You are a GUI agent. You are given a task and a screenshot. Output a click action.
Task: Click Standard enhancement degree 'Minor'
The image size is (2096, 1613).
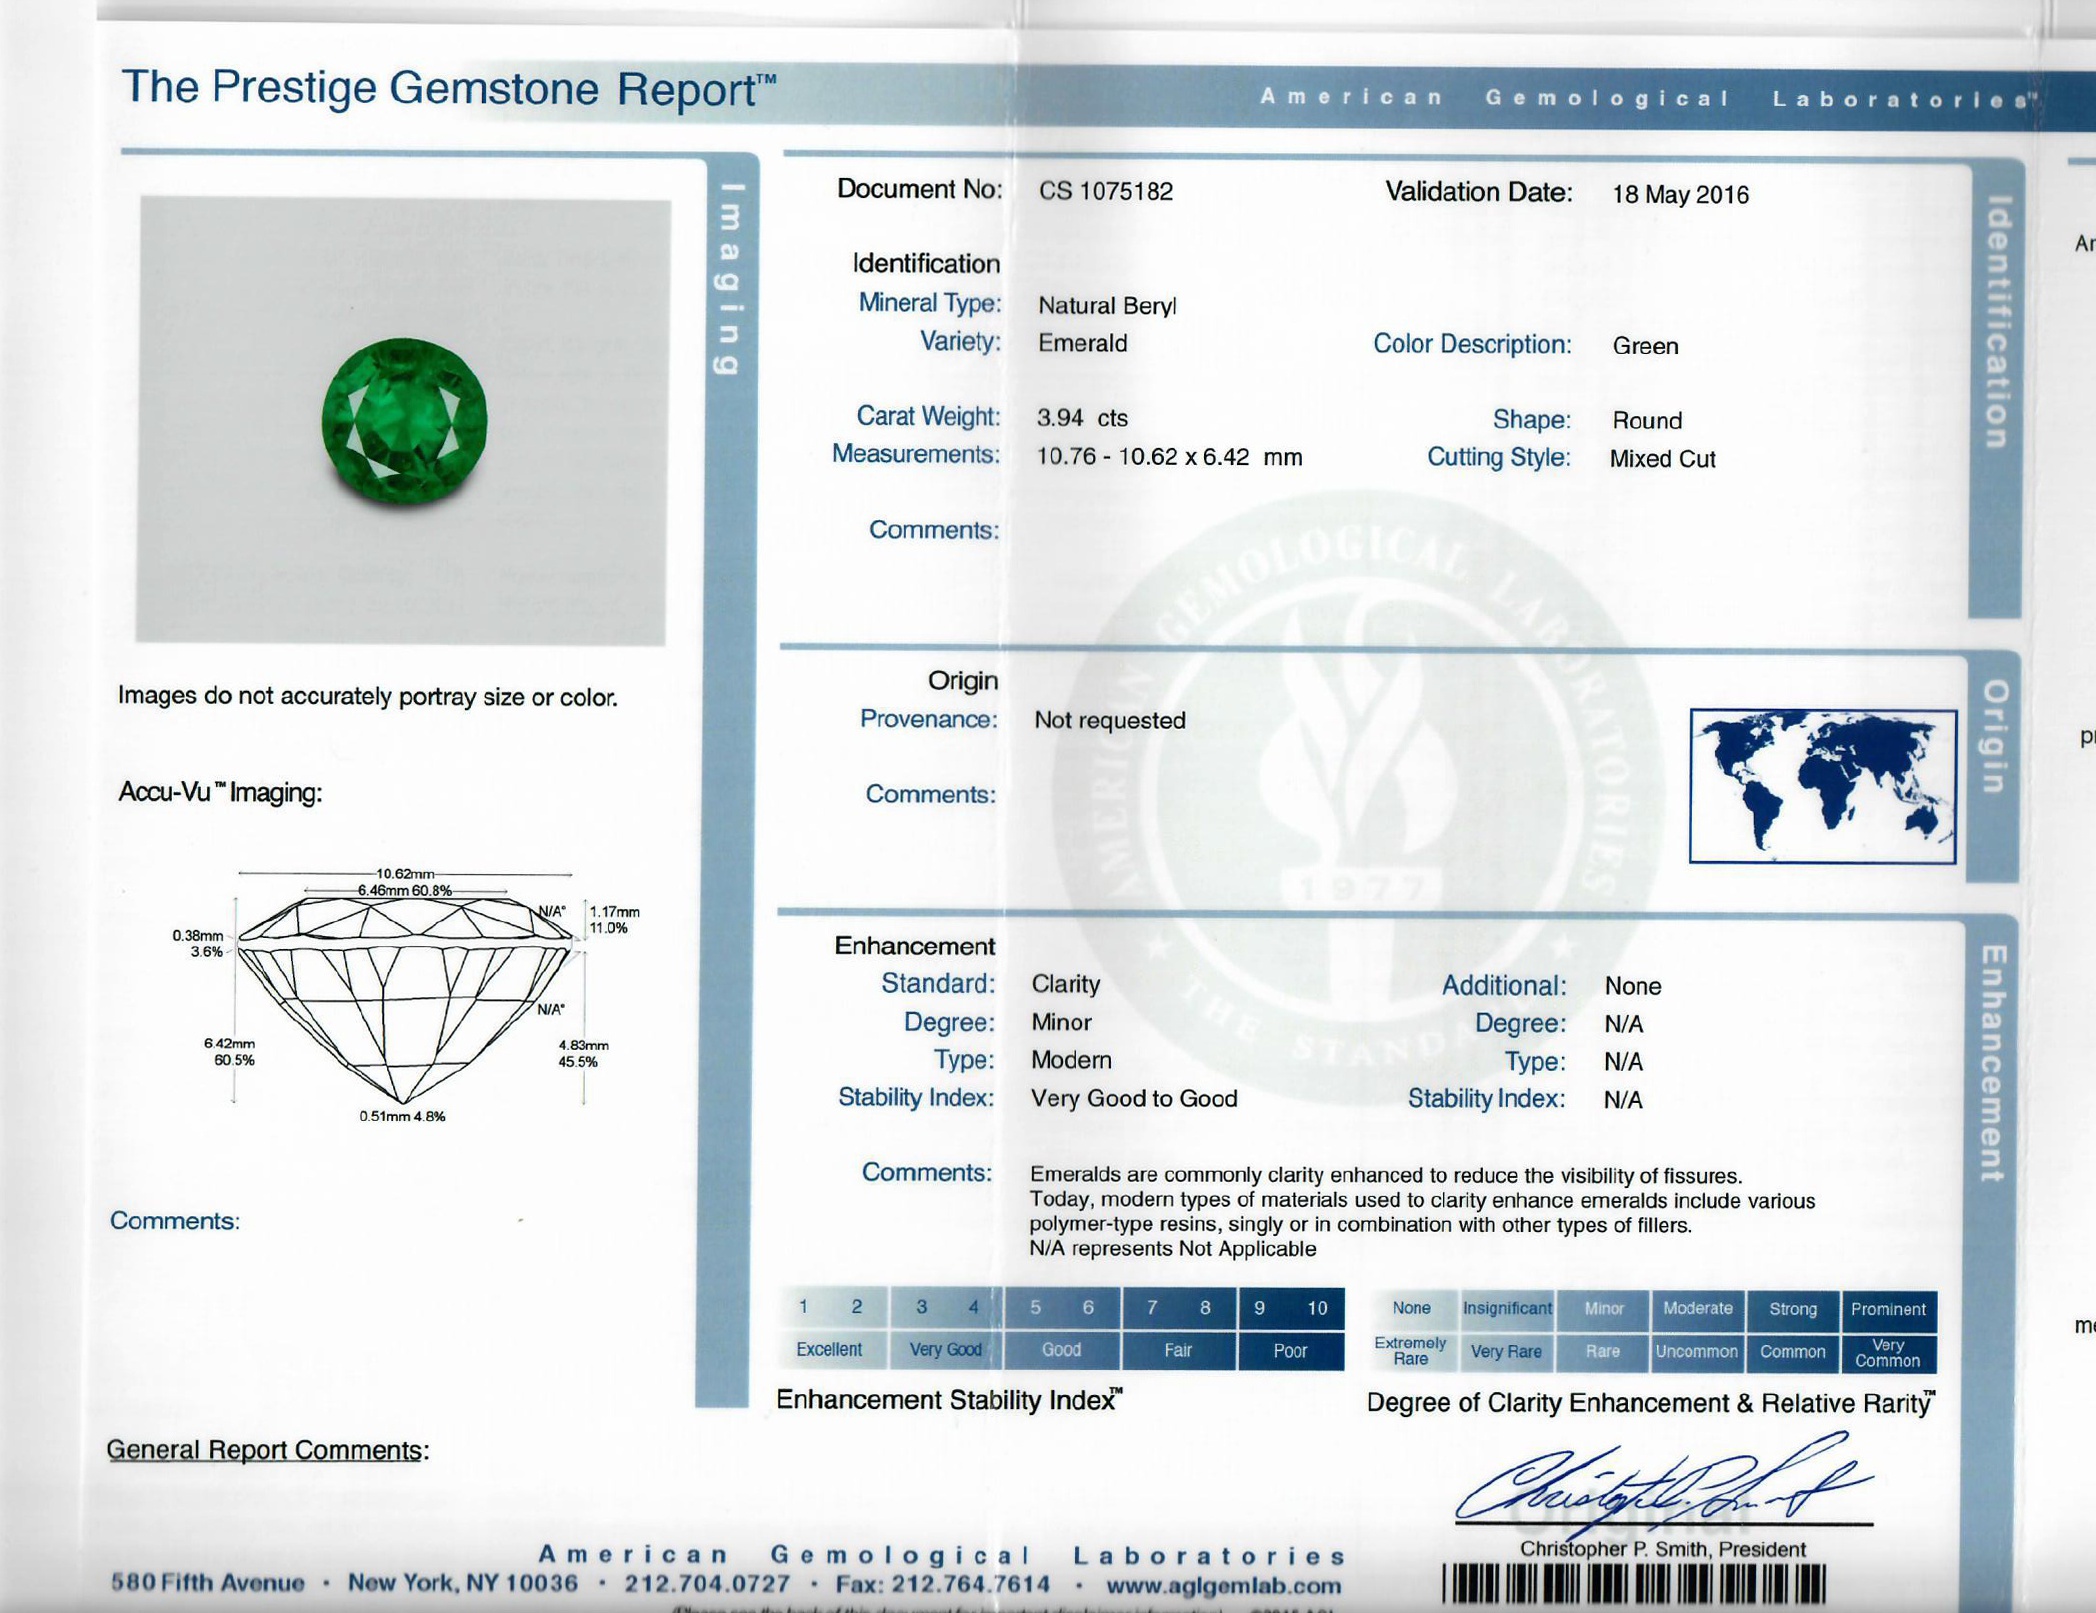(1061, 1022)
